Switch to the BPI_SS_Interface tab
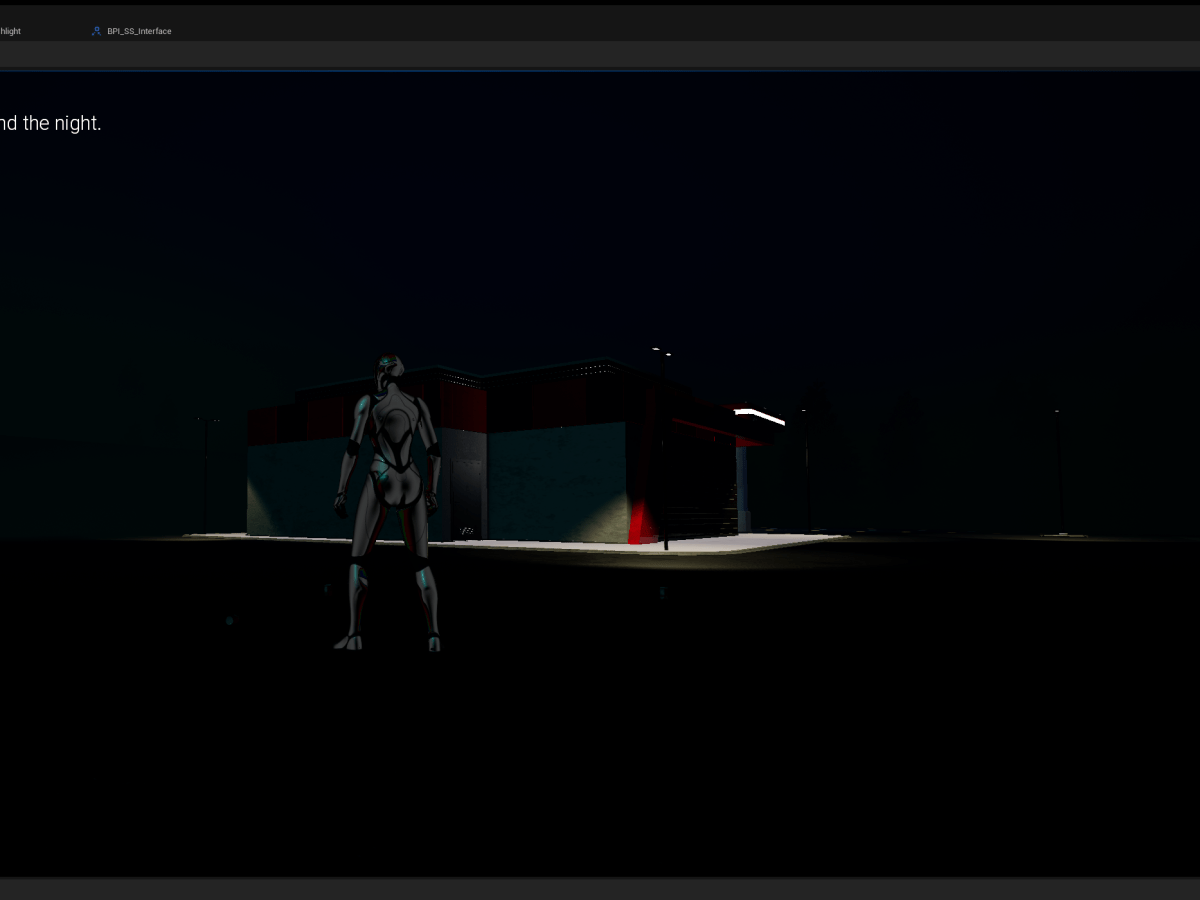 click(x=138, y=31)
